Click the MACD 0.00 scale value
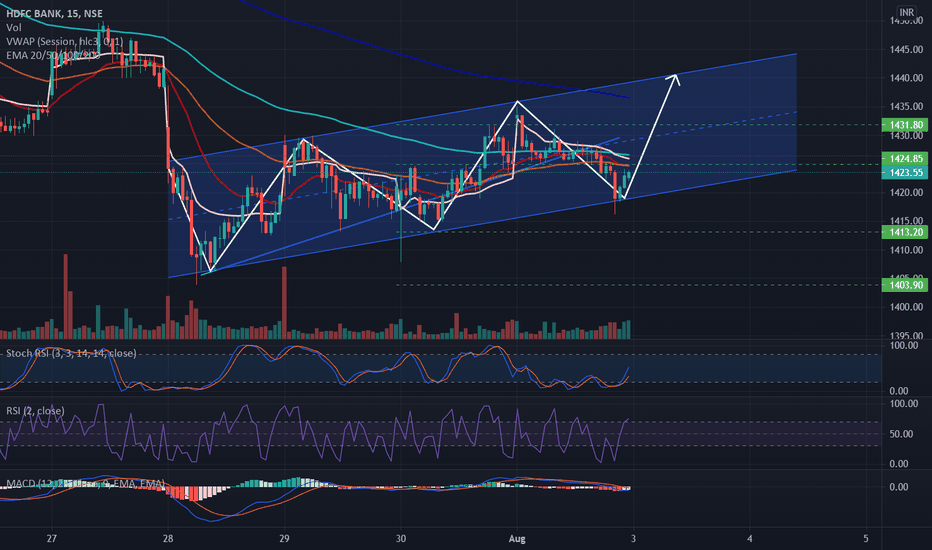This screenshot has height=550, width=932. coord(899,487)
